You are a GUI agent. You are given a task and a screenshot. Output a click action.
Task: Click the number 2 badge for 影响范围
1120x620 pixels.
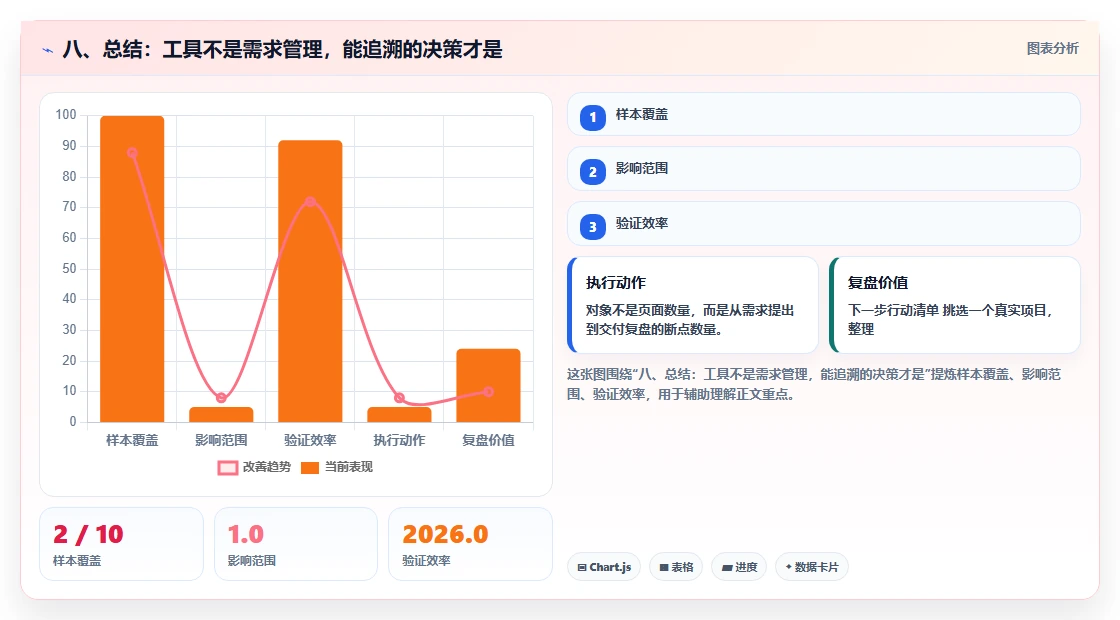pyautogui.click(x=592, y=171)
